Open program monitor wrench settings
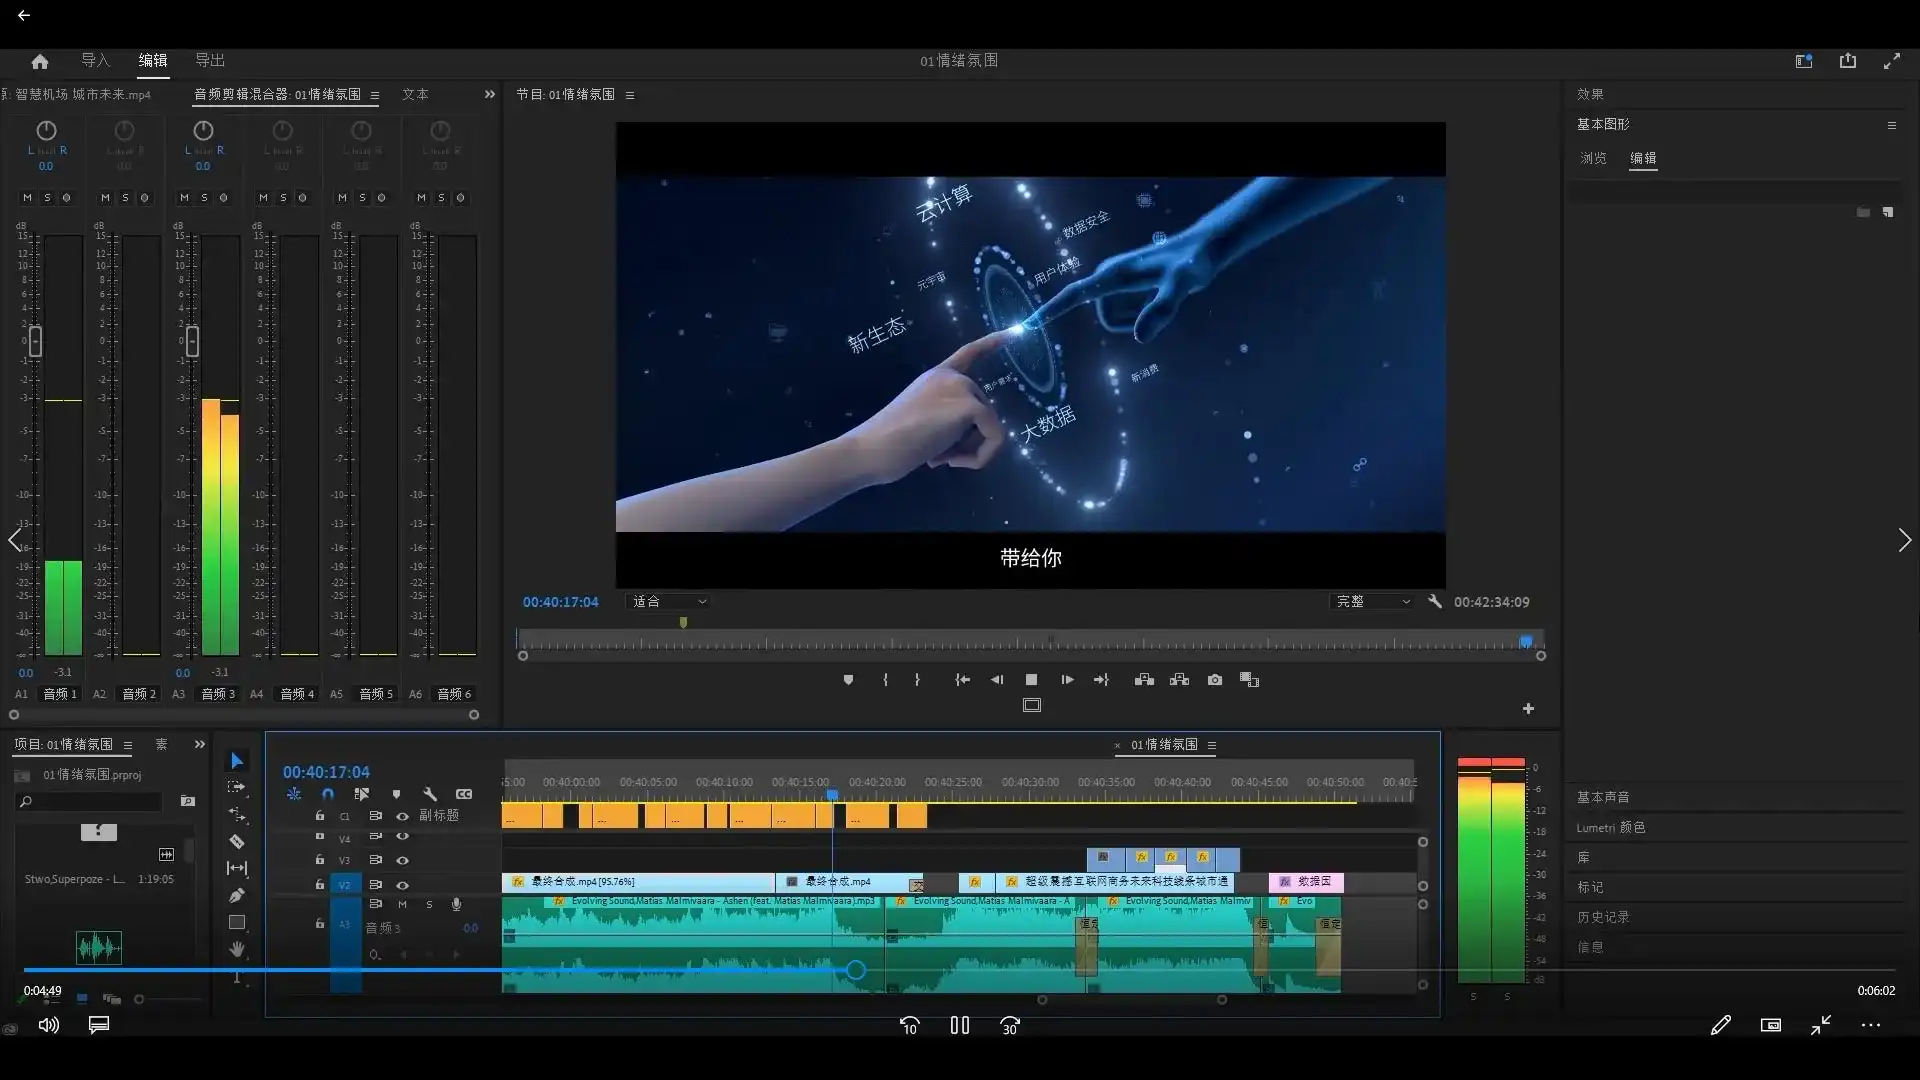Screen dimensions: 1920x1080 pyautogui.click(x=1435, y=601)
